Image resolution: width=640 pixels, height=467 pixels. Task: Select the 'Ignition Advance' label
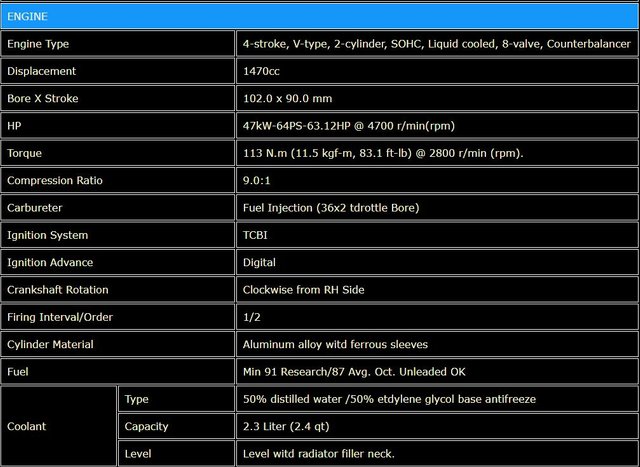click(50, 262)
